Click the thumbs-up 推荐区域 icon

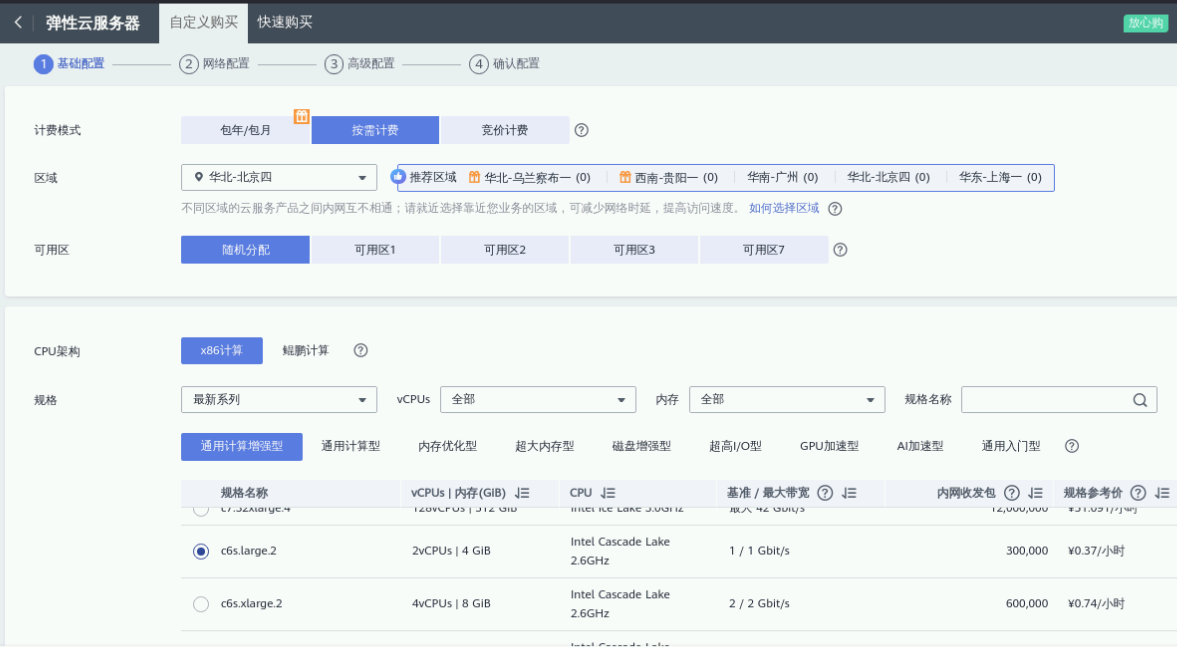tap(398, 176)
